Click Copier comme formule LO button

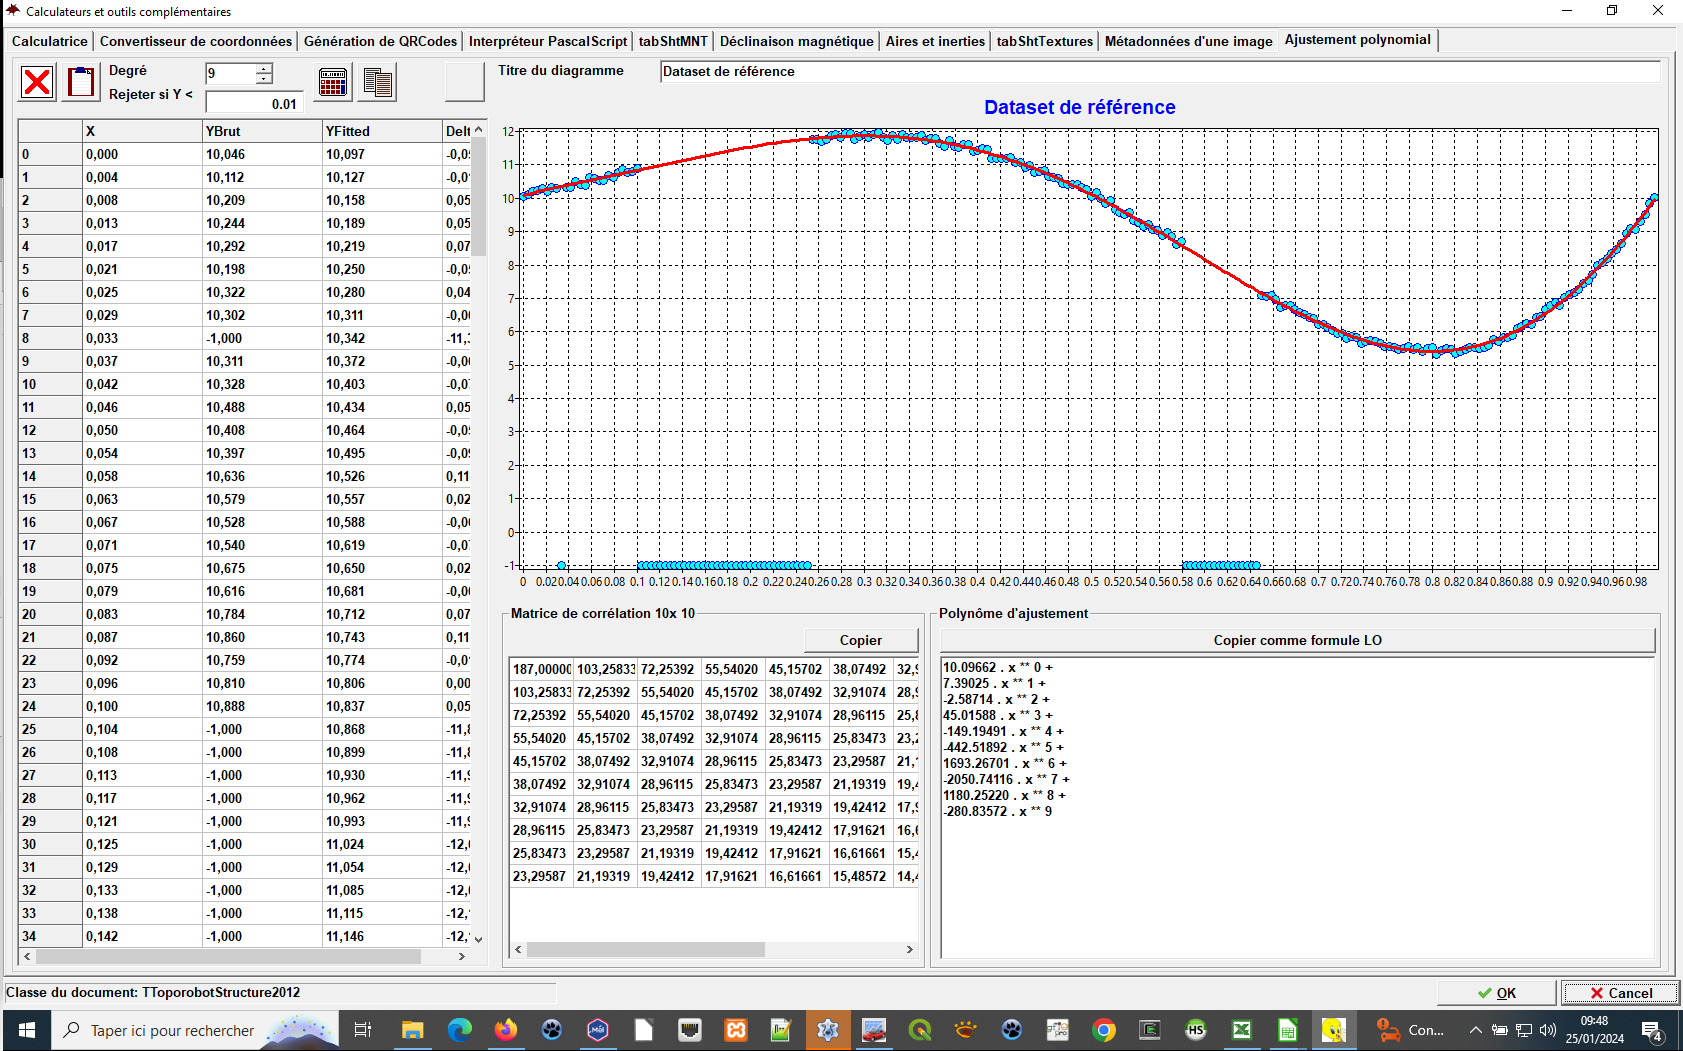coord(1298,640)
